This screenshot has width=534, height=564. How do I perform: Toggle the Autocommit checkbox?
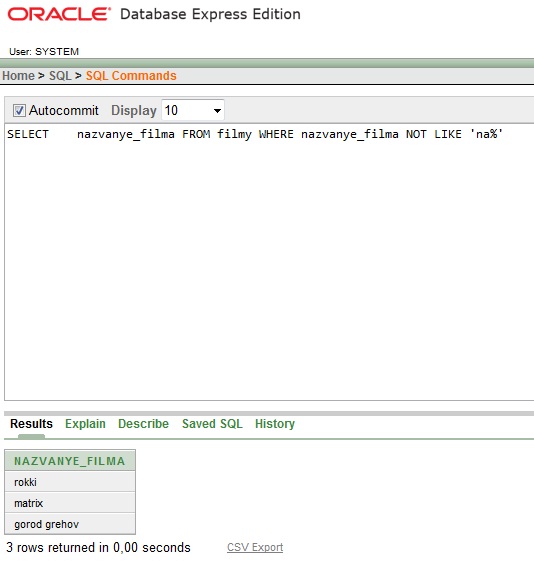[19, 110]
